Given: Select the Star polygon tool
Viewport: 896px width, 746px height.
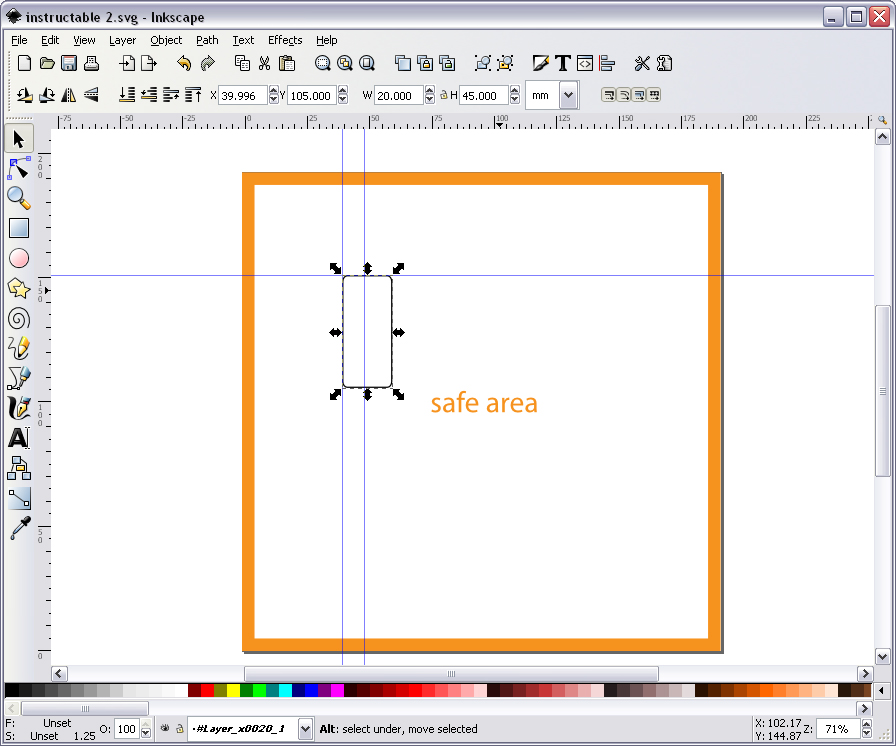Looking at the screenshot, I should pyautogui.click(x=19, y=288).
